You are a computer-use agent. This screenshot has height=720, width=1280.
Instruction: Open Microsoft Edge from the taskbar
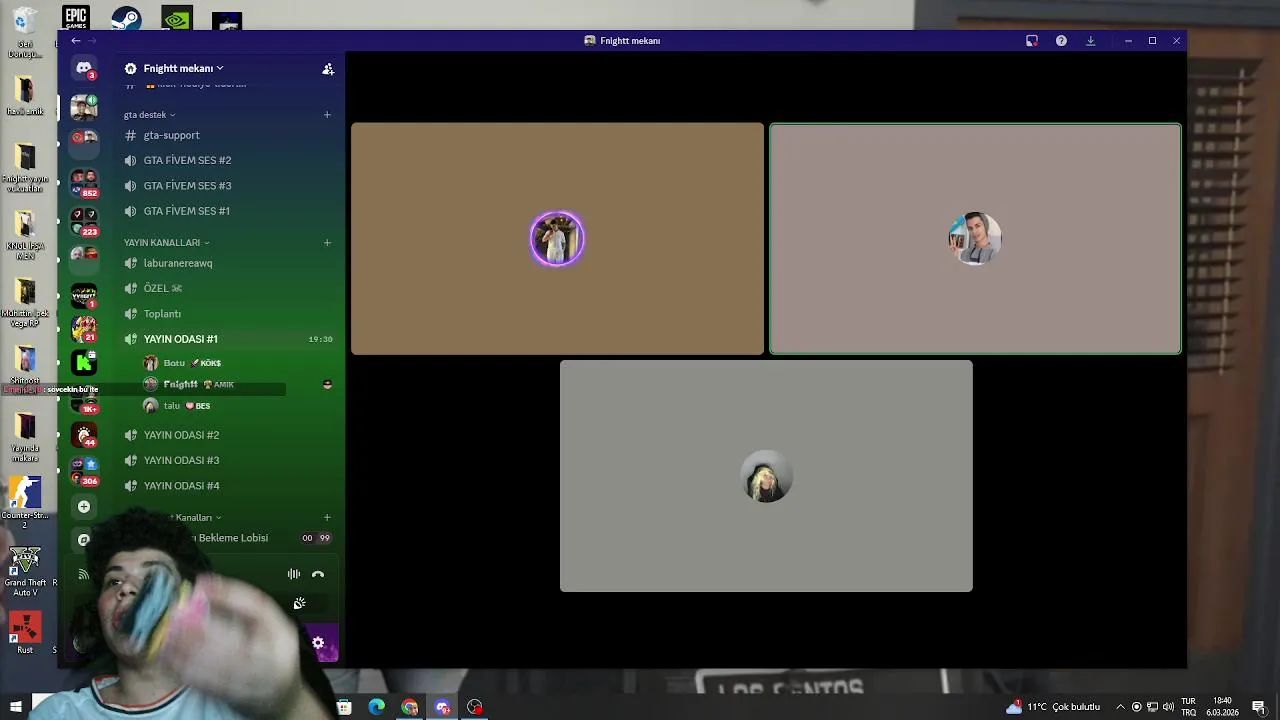tap(377, 707)
